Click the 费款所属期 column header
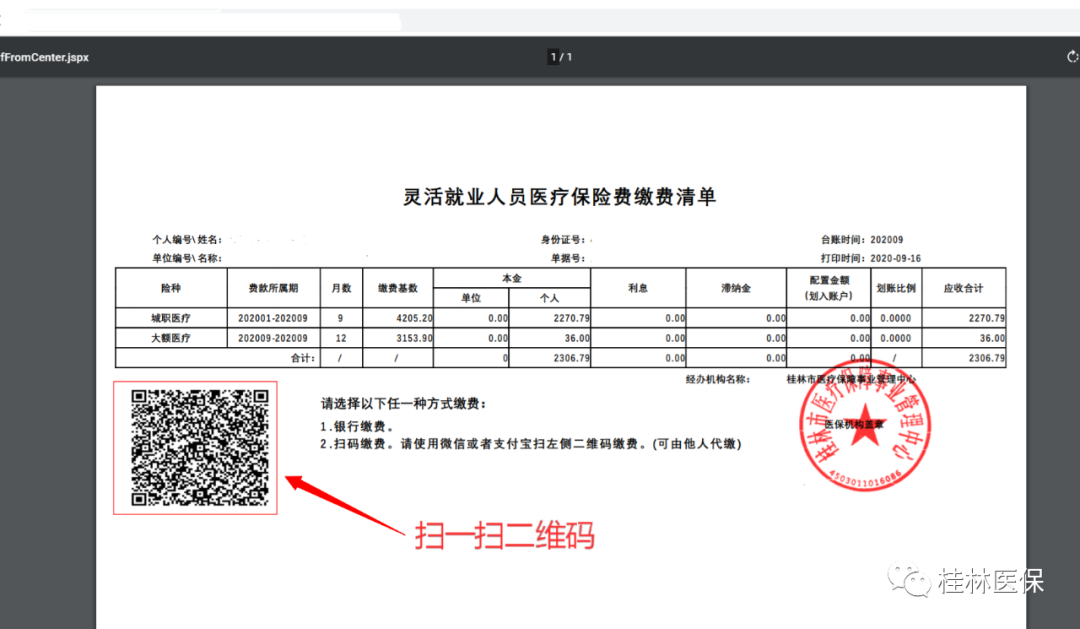The width and height of the screenshot is (1080, 629). [x=273, y=288]
